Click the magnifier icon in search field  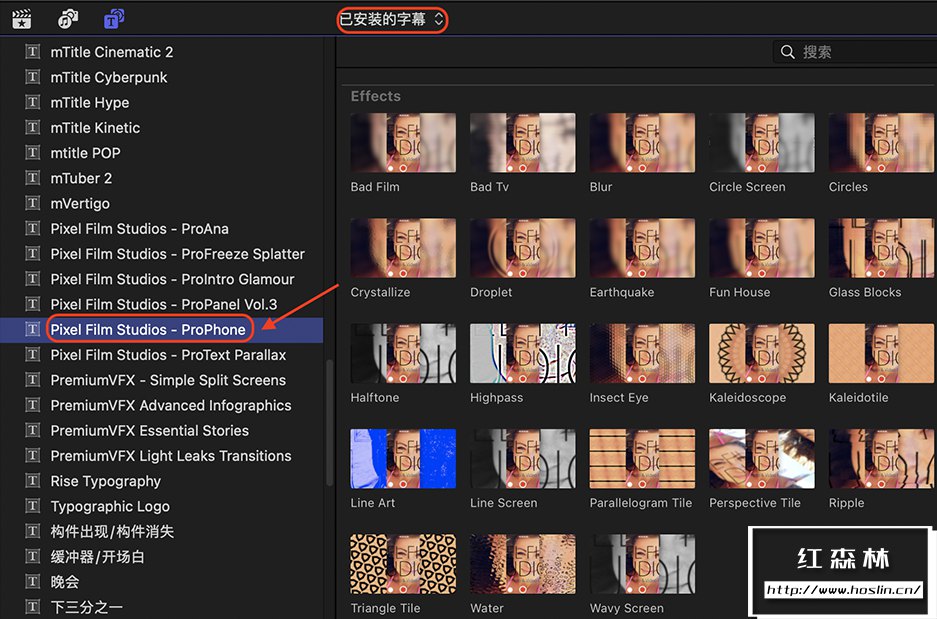pyautogui.click(x=788, y=52)
